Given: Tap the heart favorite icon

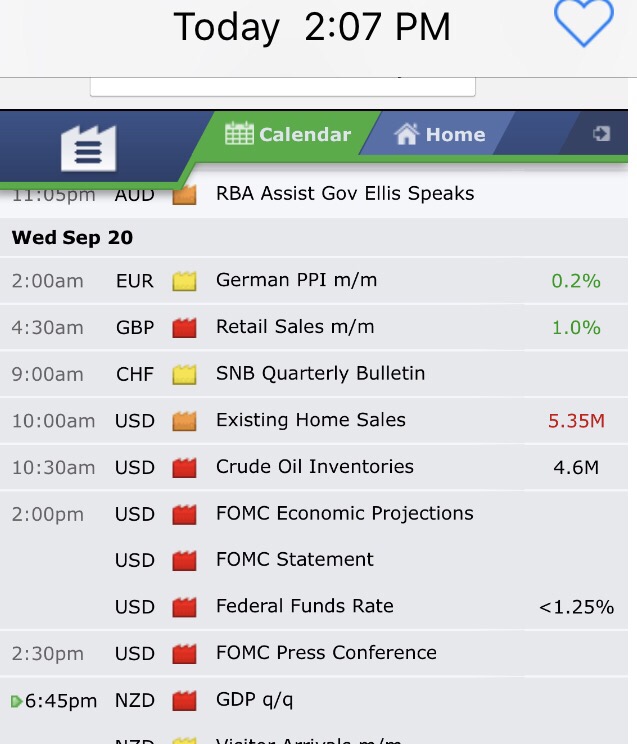Looking at the screenshot, I should pos(583,23).
